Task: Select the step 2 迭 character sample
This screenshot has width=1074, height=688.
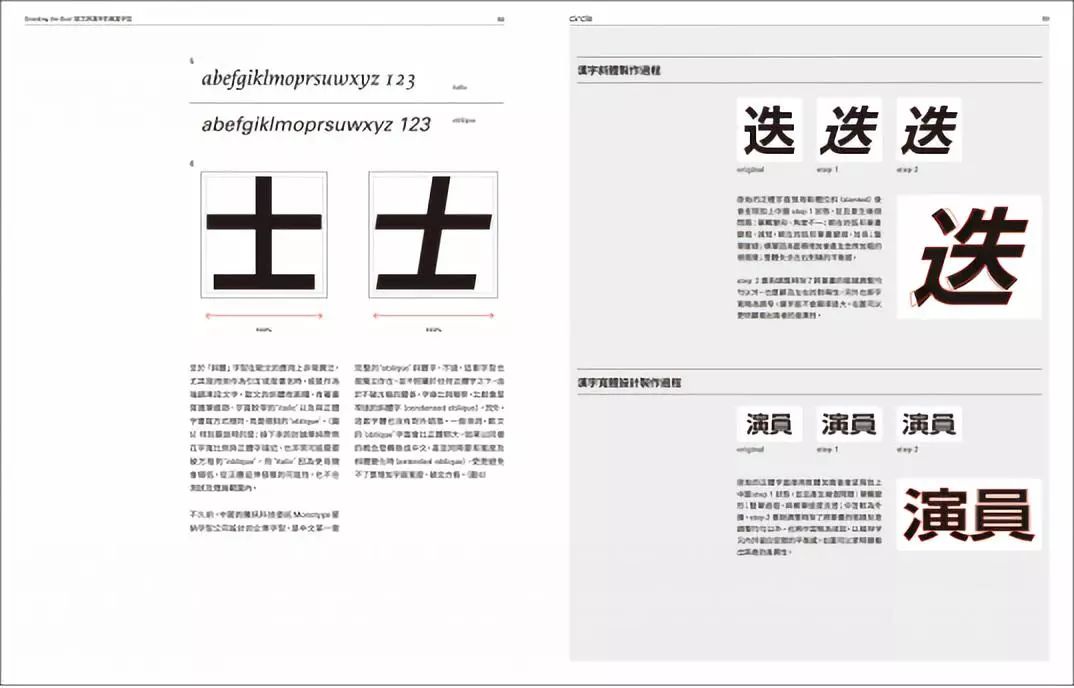Action: coord(929,130)
